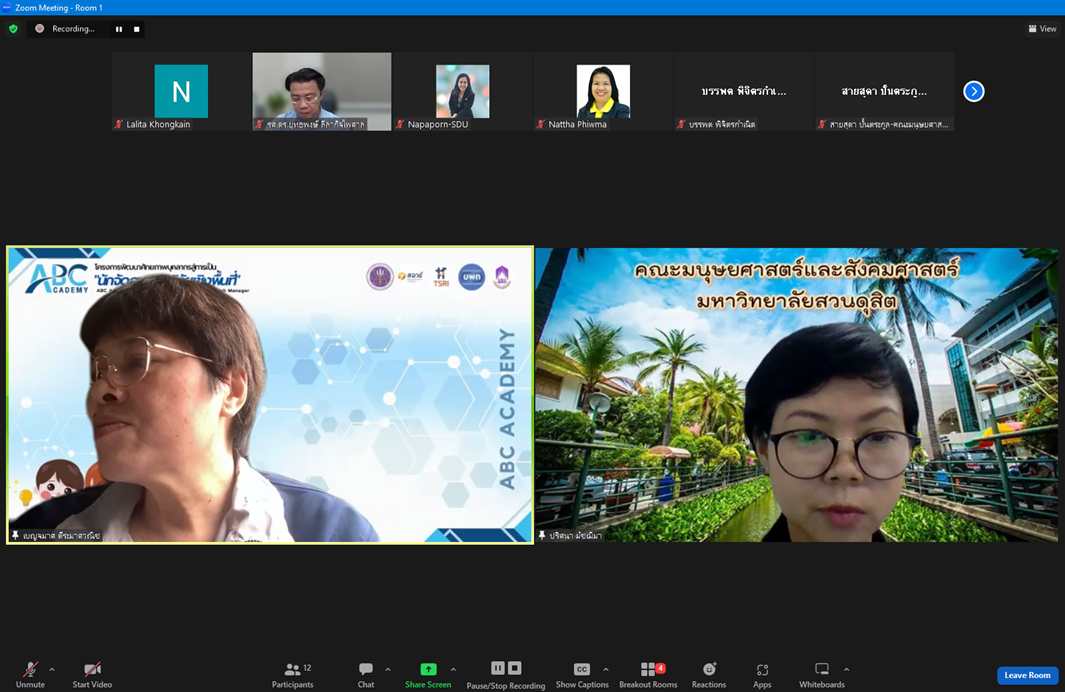Open the Participants panel

coord(292,674)
